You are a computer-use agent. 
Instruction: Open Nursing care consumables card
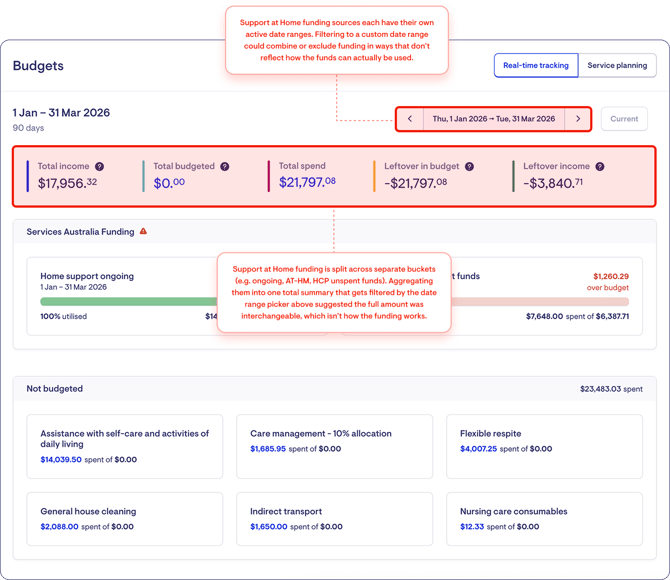544,518
